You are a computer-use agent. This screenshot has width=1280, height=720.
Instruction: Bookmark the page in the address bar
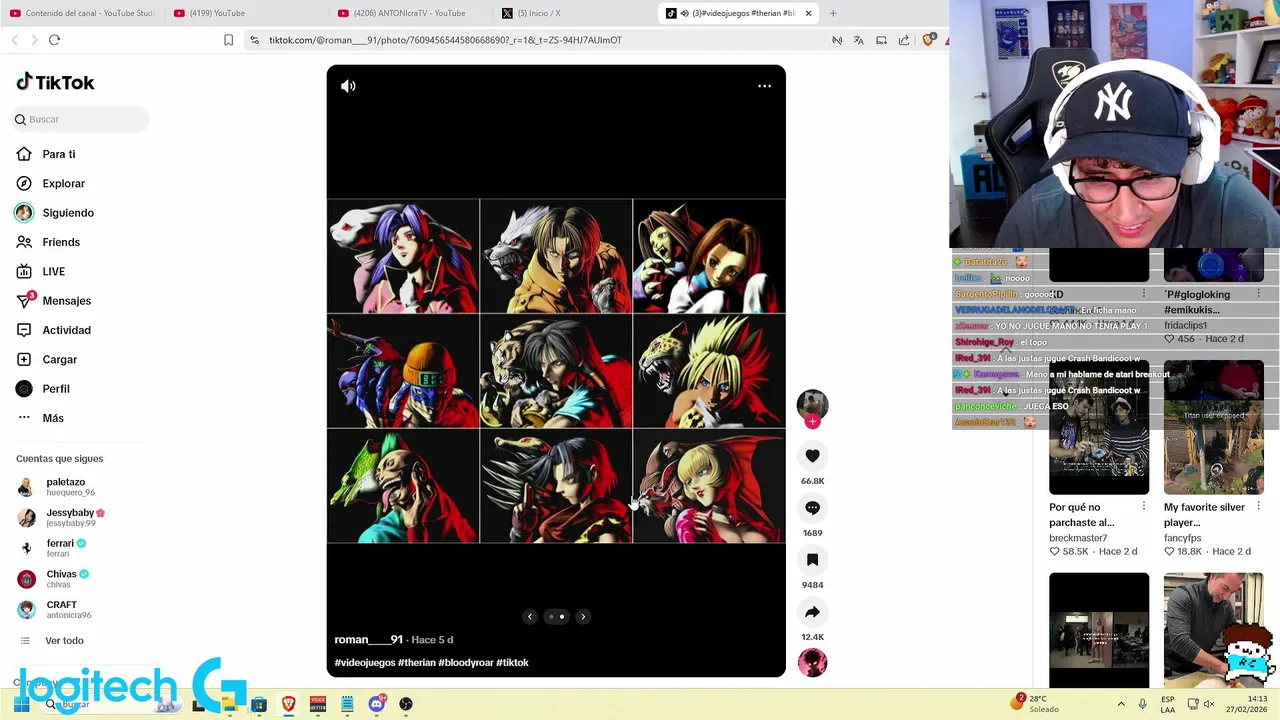228,40
